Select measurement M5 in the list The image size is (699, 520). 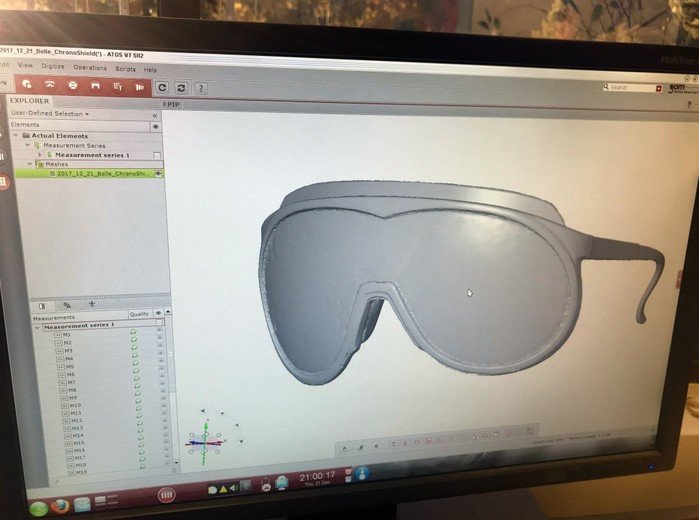coord(68,367)
